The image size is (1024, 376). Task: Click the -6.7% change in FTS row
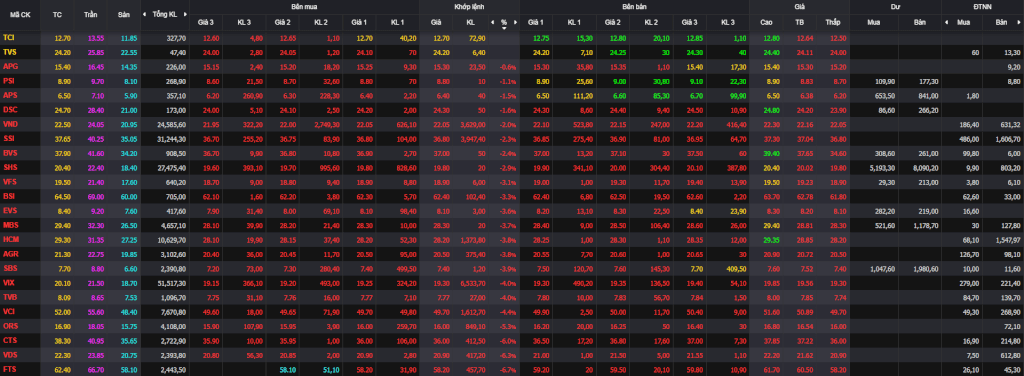point(508,369)
